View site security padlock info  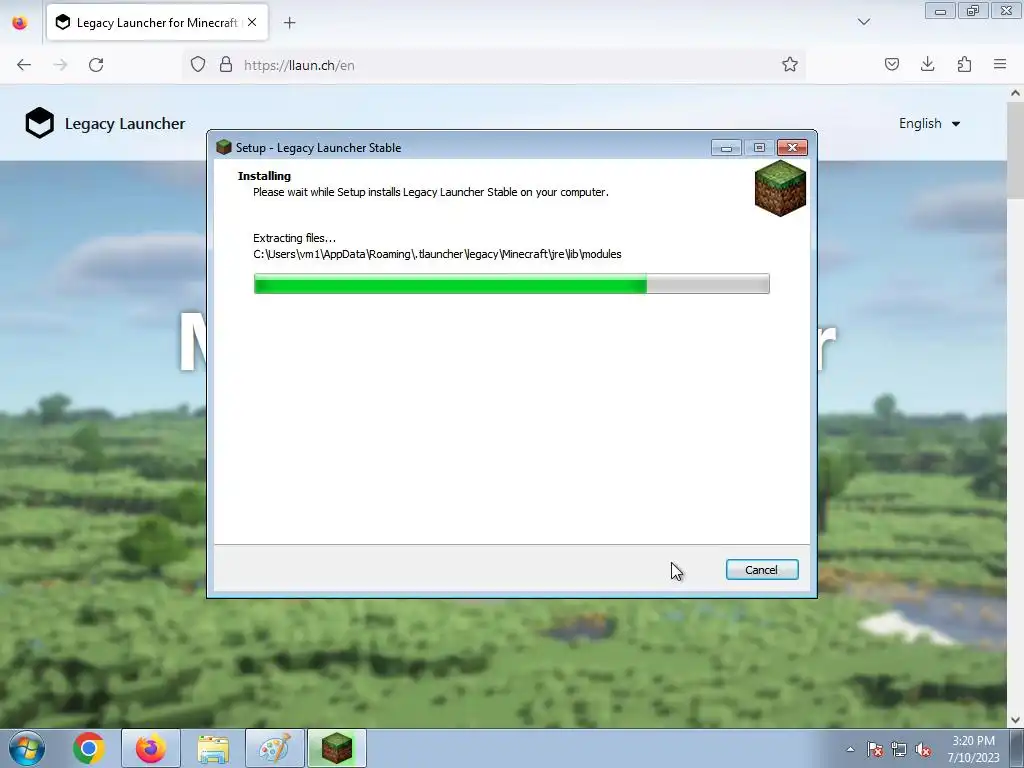pyautogui.click(x=226, y=65)
